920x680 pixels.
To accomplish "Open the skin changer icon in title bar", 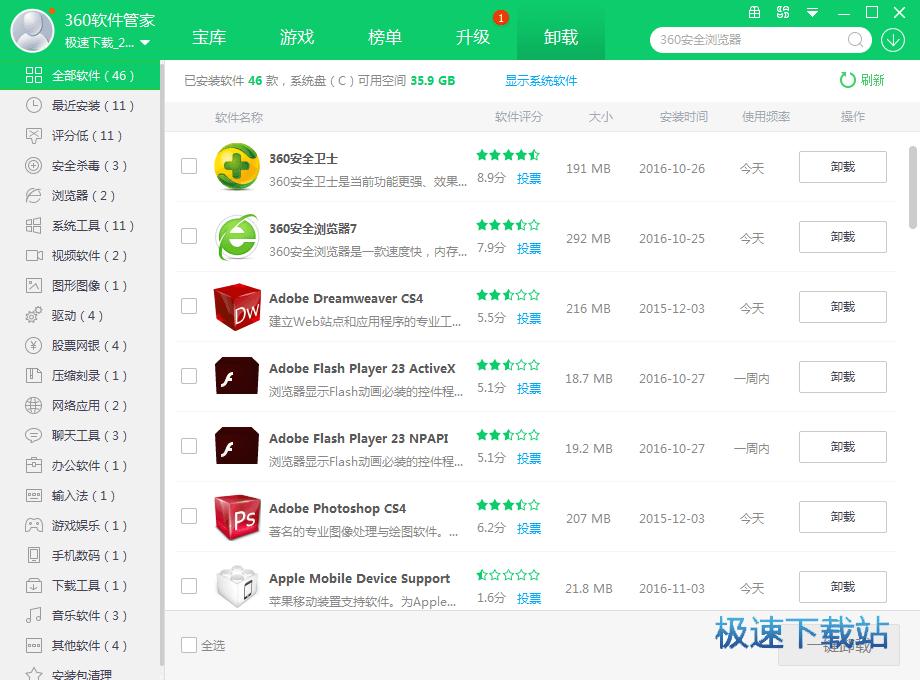I will point(784,13).
